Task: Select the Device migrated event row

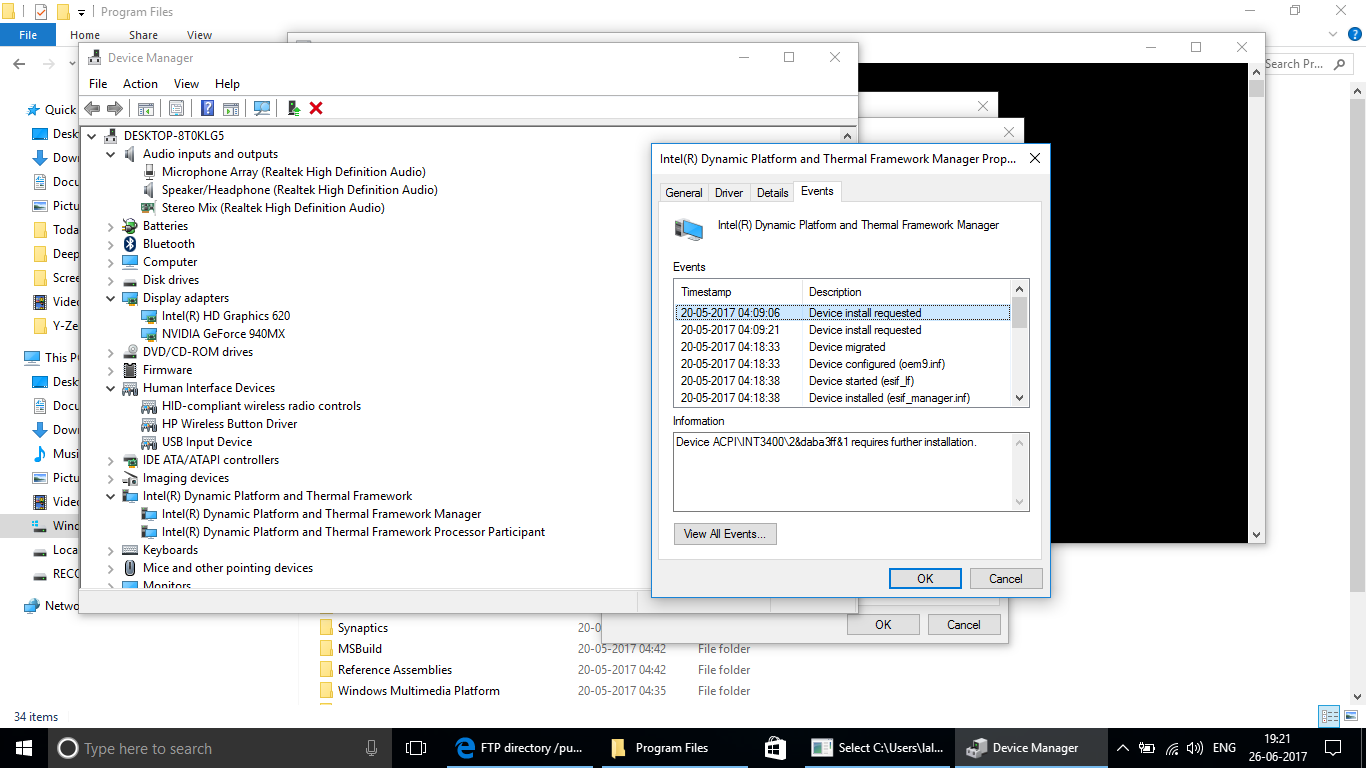Action: [x=843, y=347]
